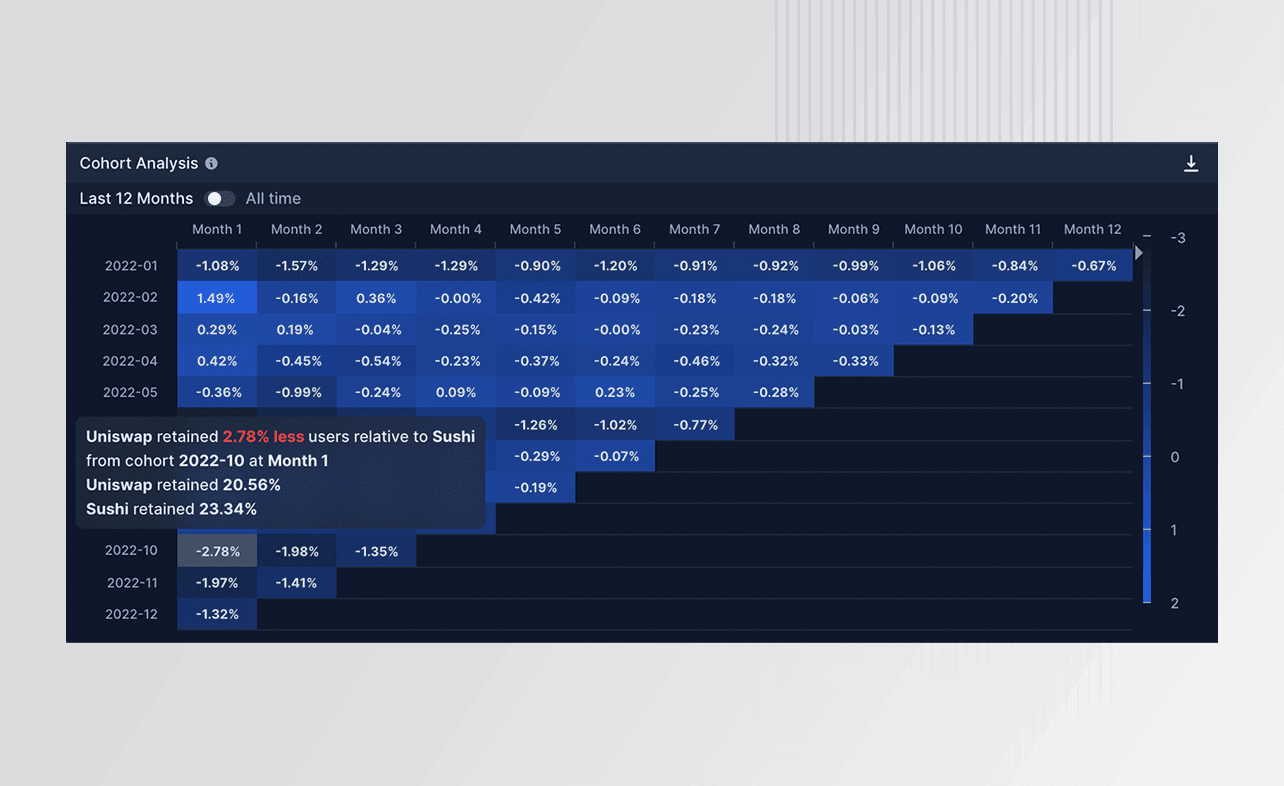Click the Month 11 column header
Viewport: 1284px width, 786px height.
click(1013, 229)
